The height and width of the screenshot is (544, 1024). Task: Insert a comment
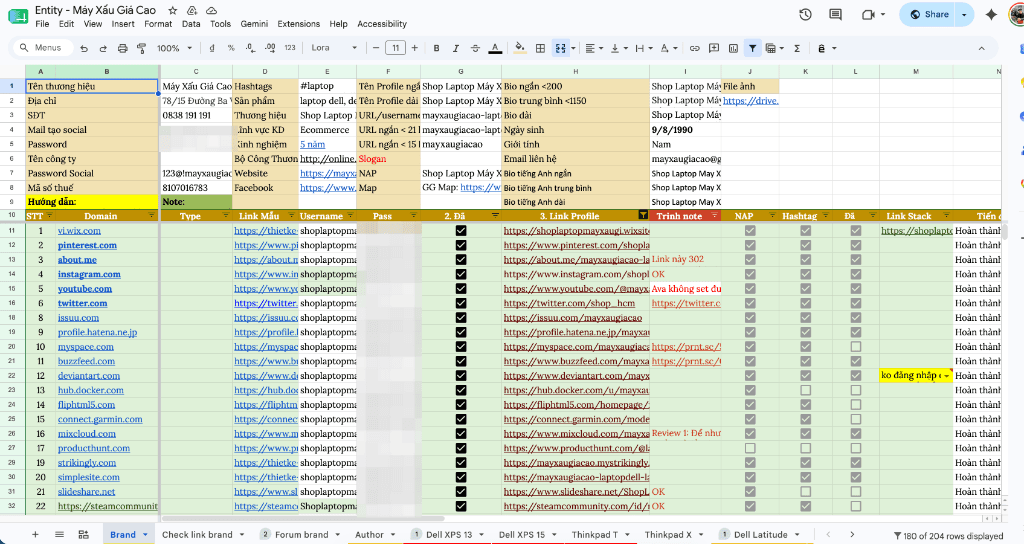pos(714,48)
